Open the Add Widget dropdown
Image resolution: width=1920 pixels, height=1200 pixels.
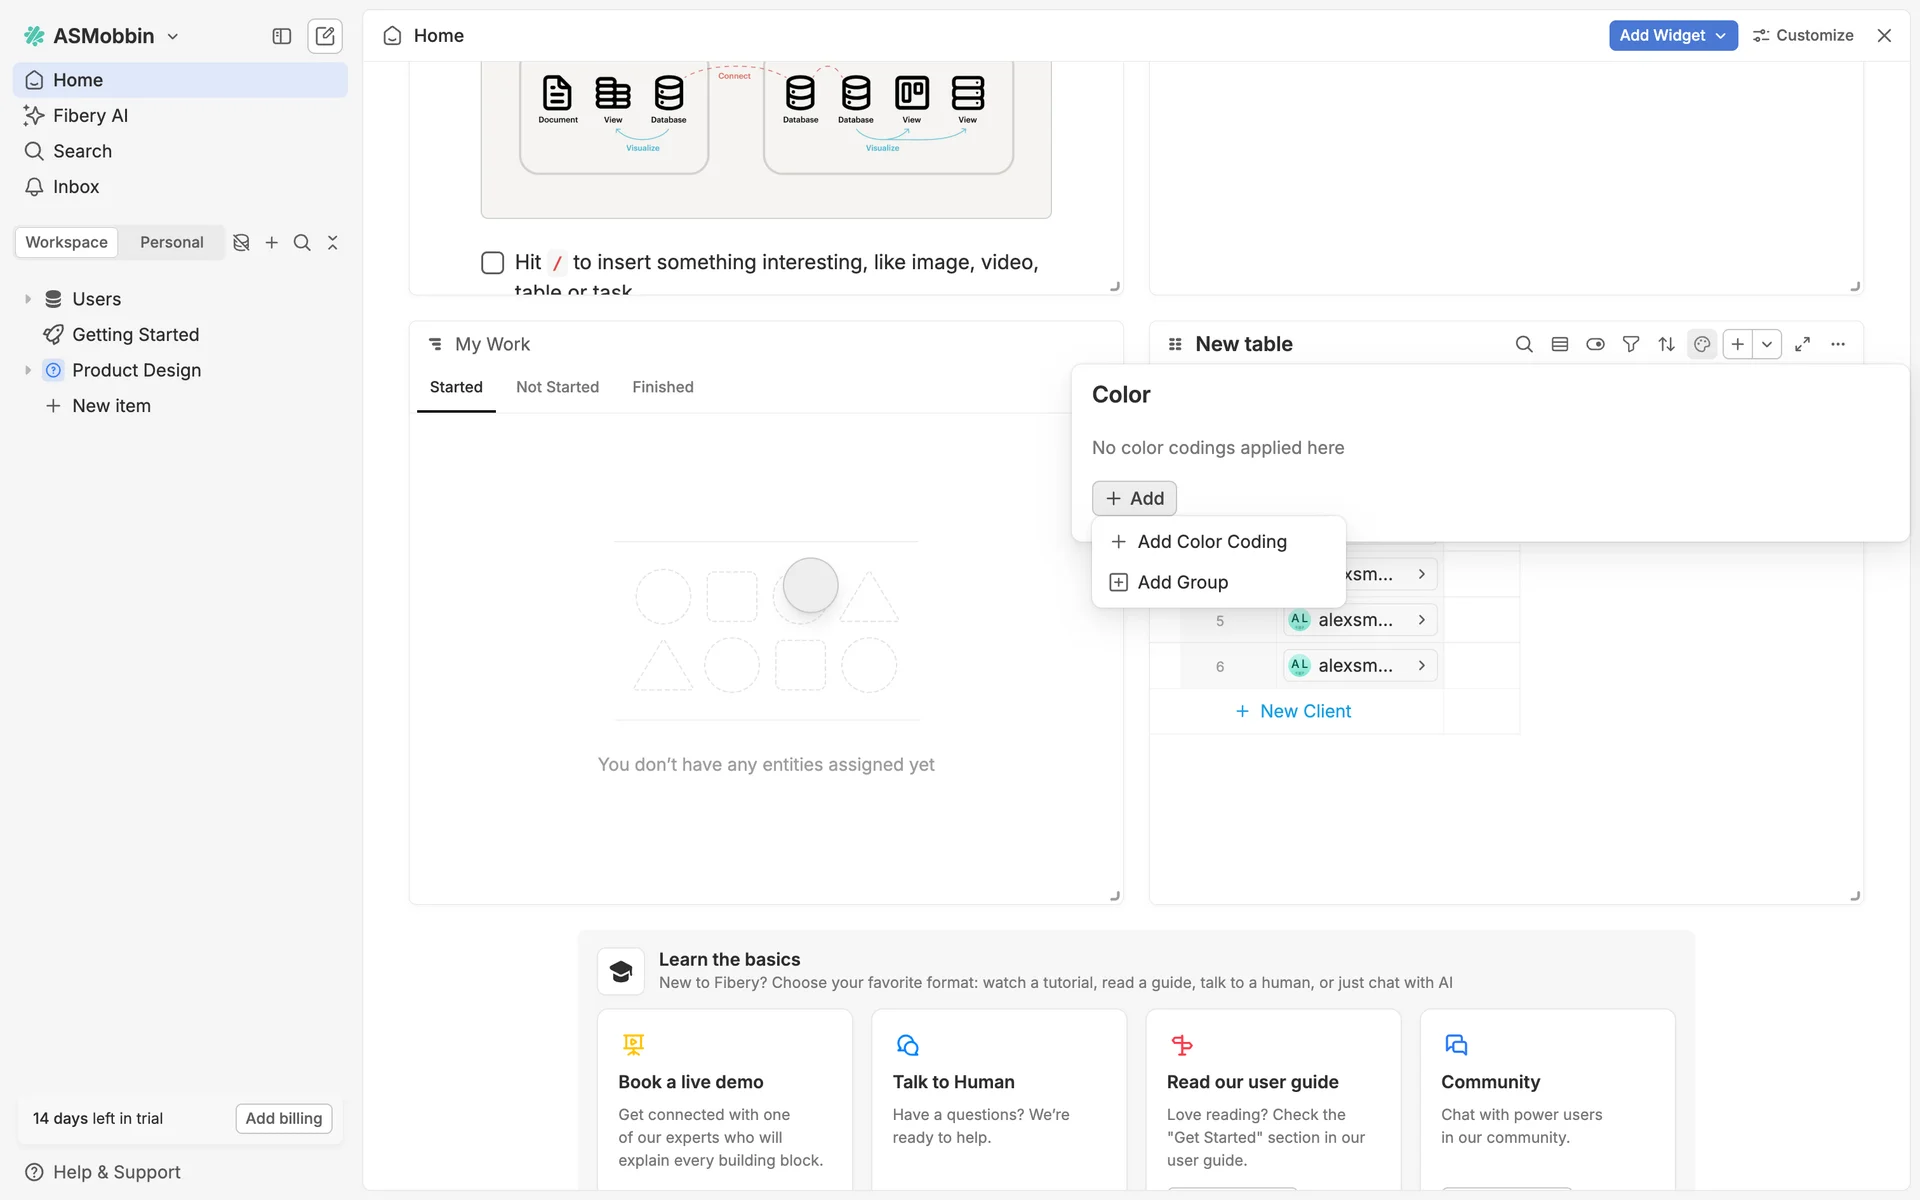tap(1672, 35)
